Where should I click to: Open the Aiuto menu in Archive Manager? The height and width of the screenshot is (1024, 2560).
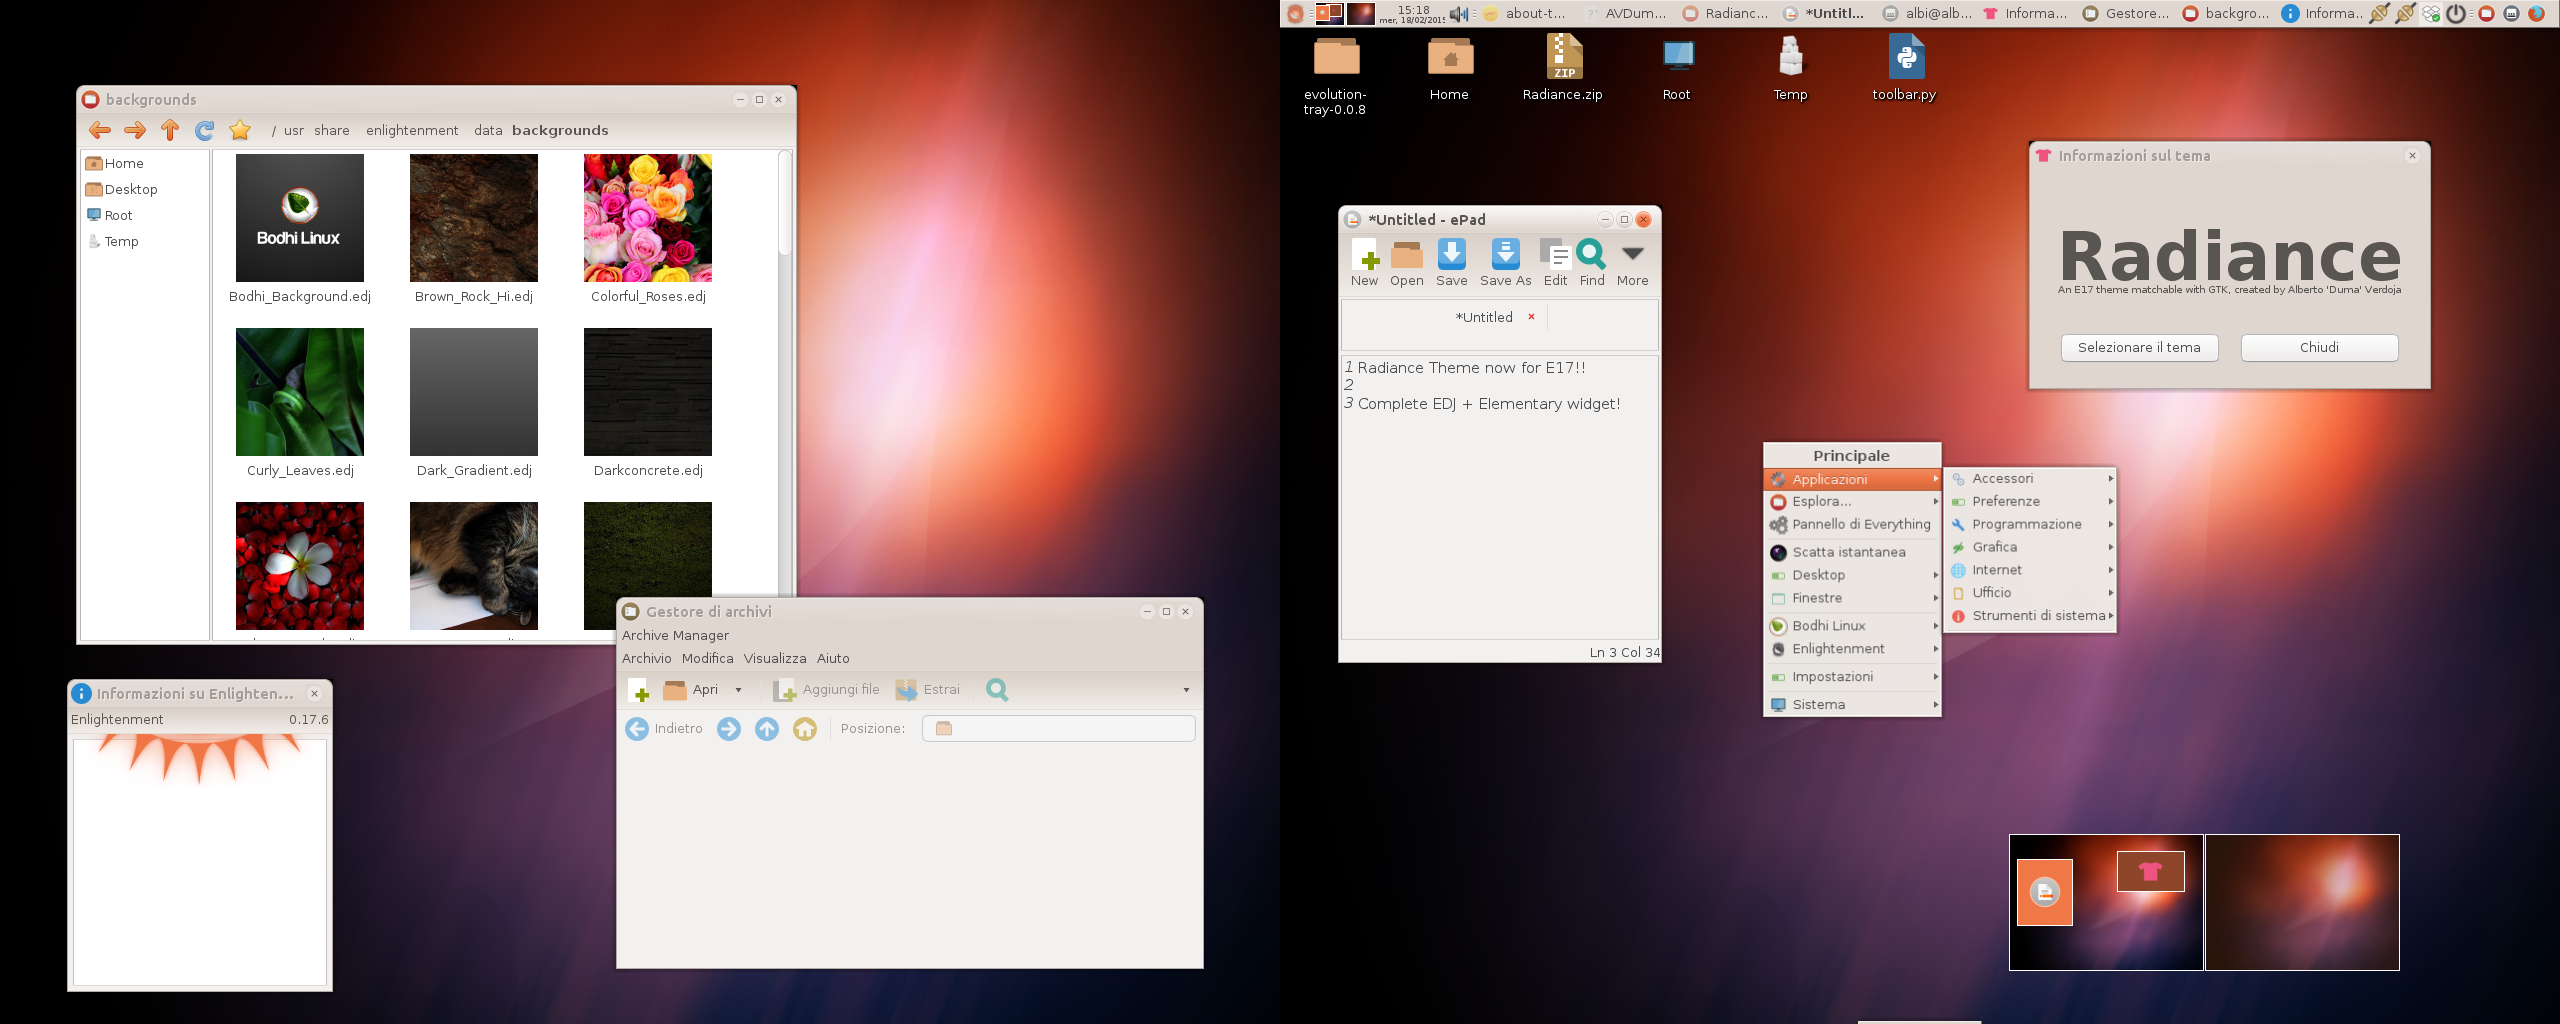833,658
